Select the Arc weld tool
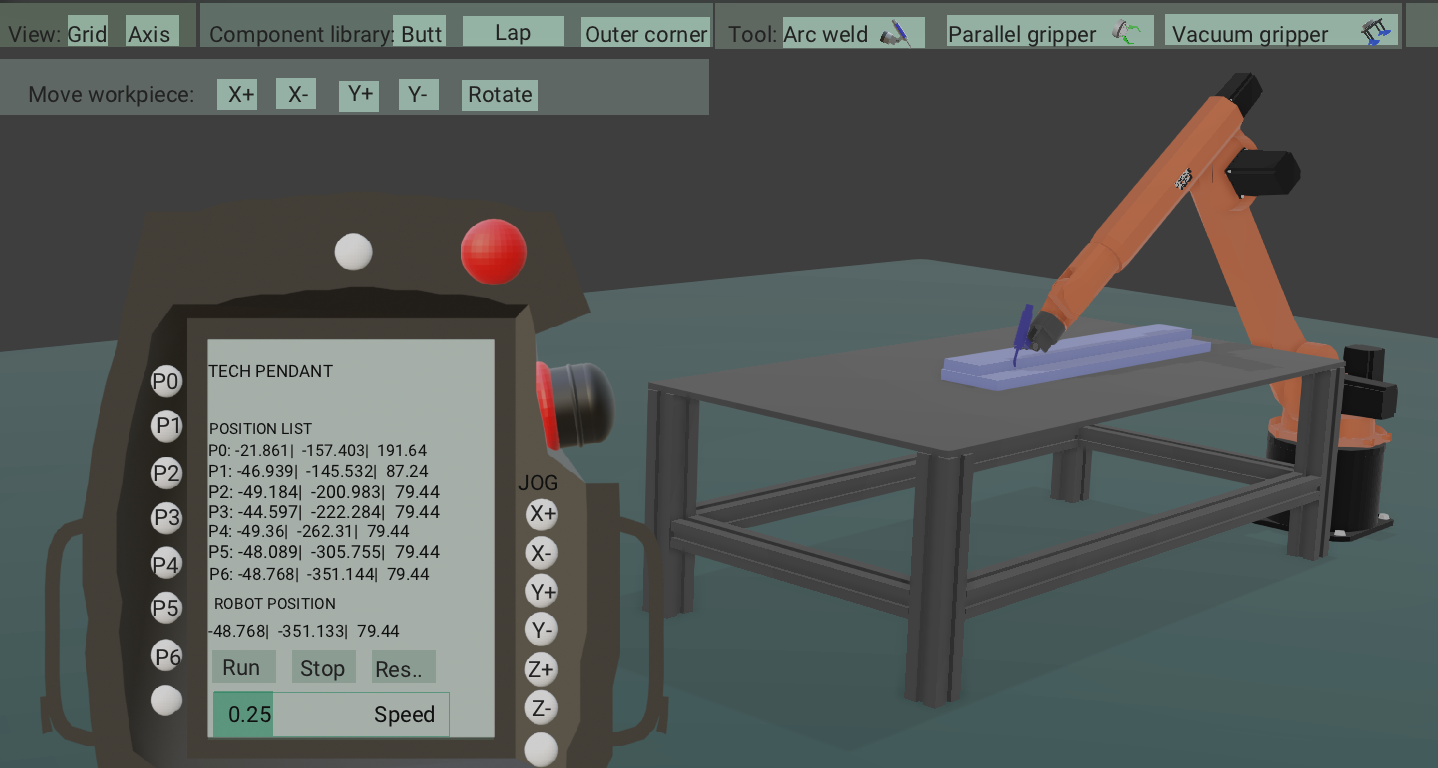 point(853,33)
